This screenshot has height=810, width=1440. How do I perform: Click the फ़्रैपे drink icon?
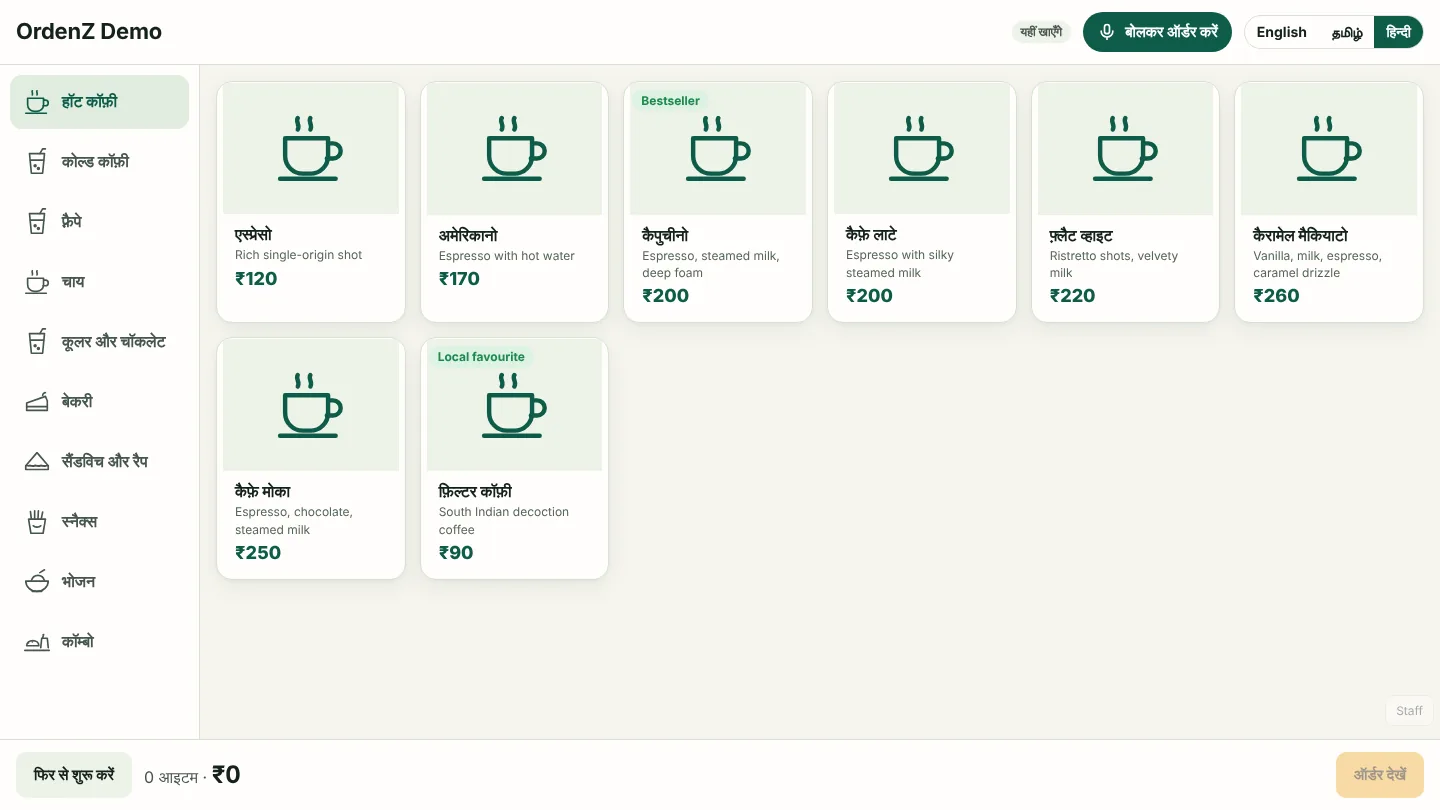37,222
